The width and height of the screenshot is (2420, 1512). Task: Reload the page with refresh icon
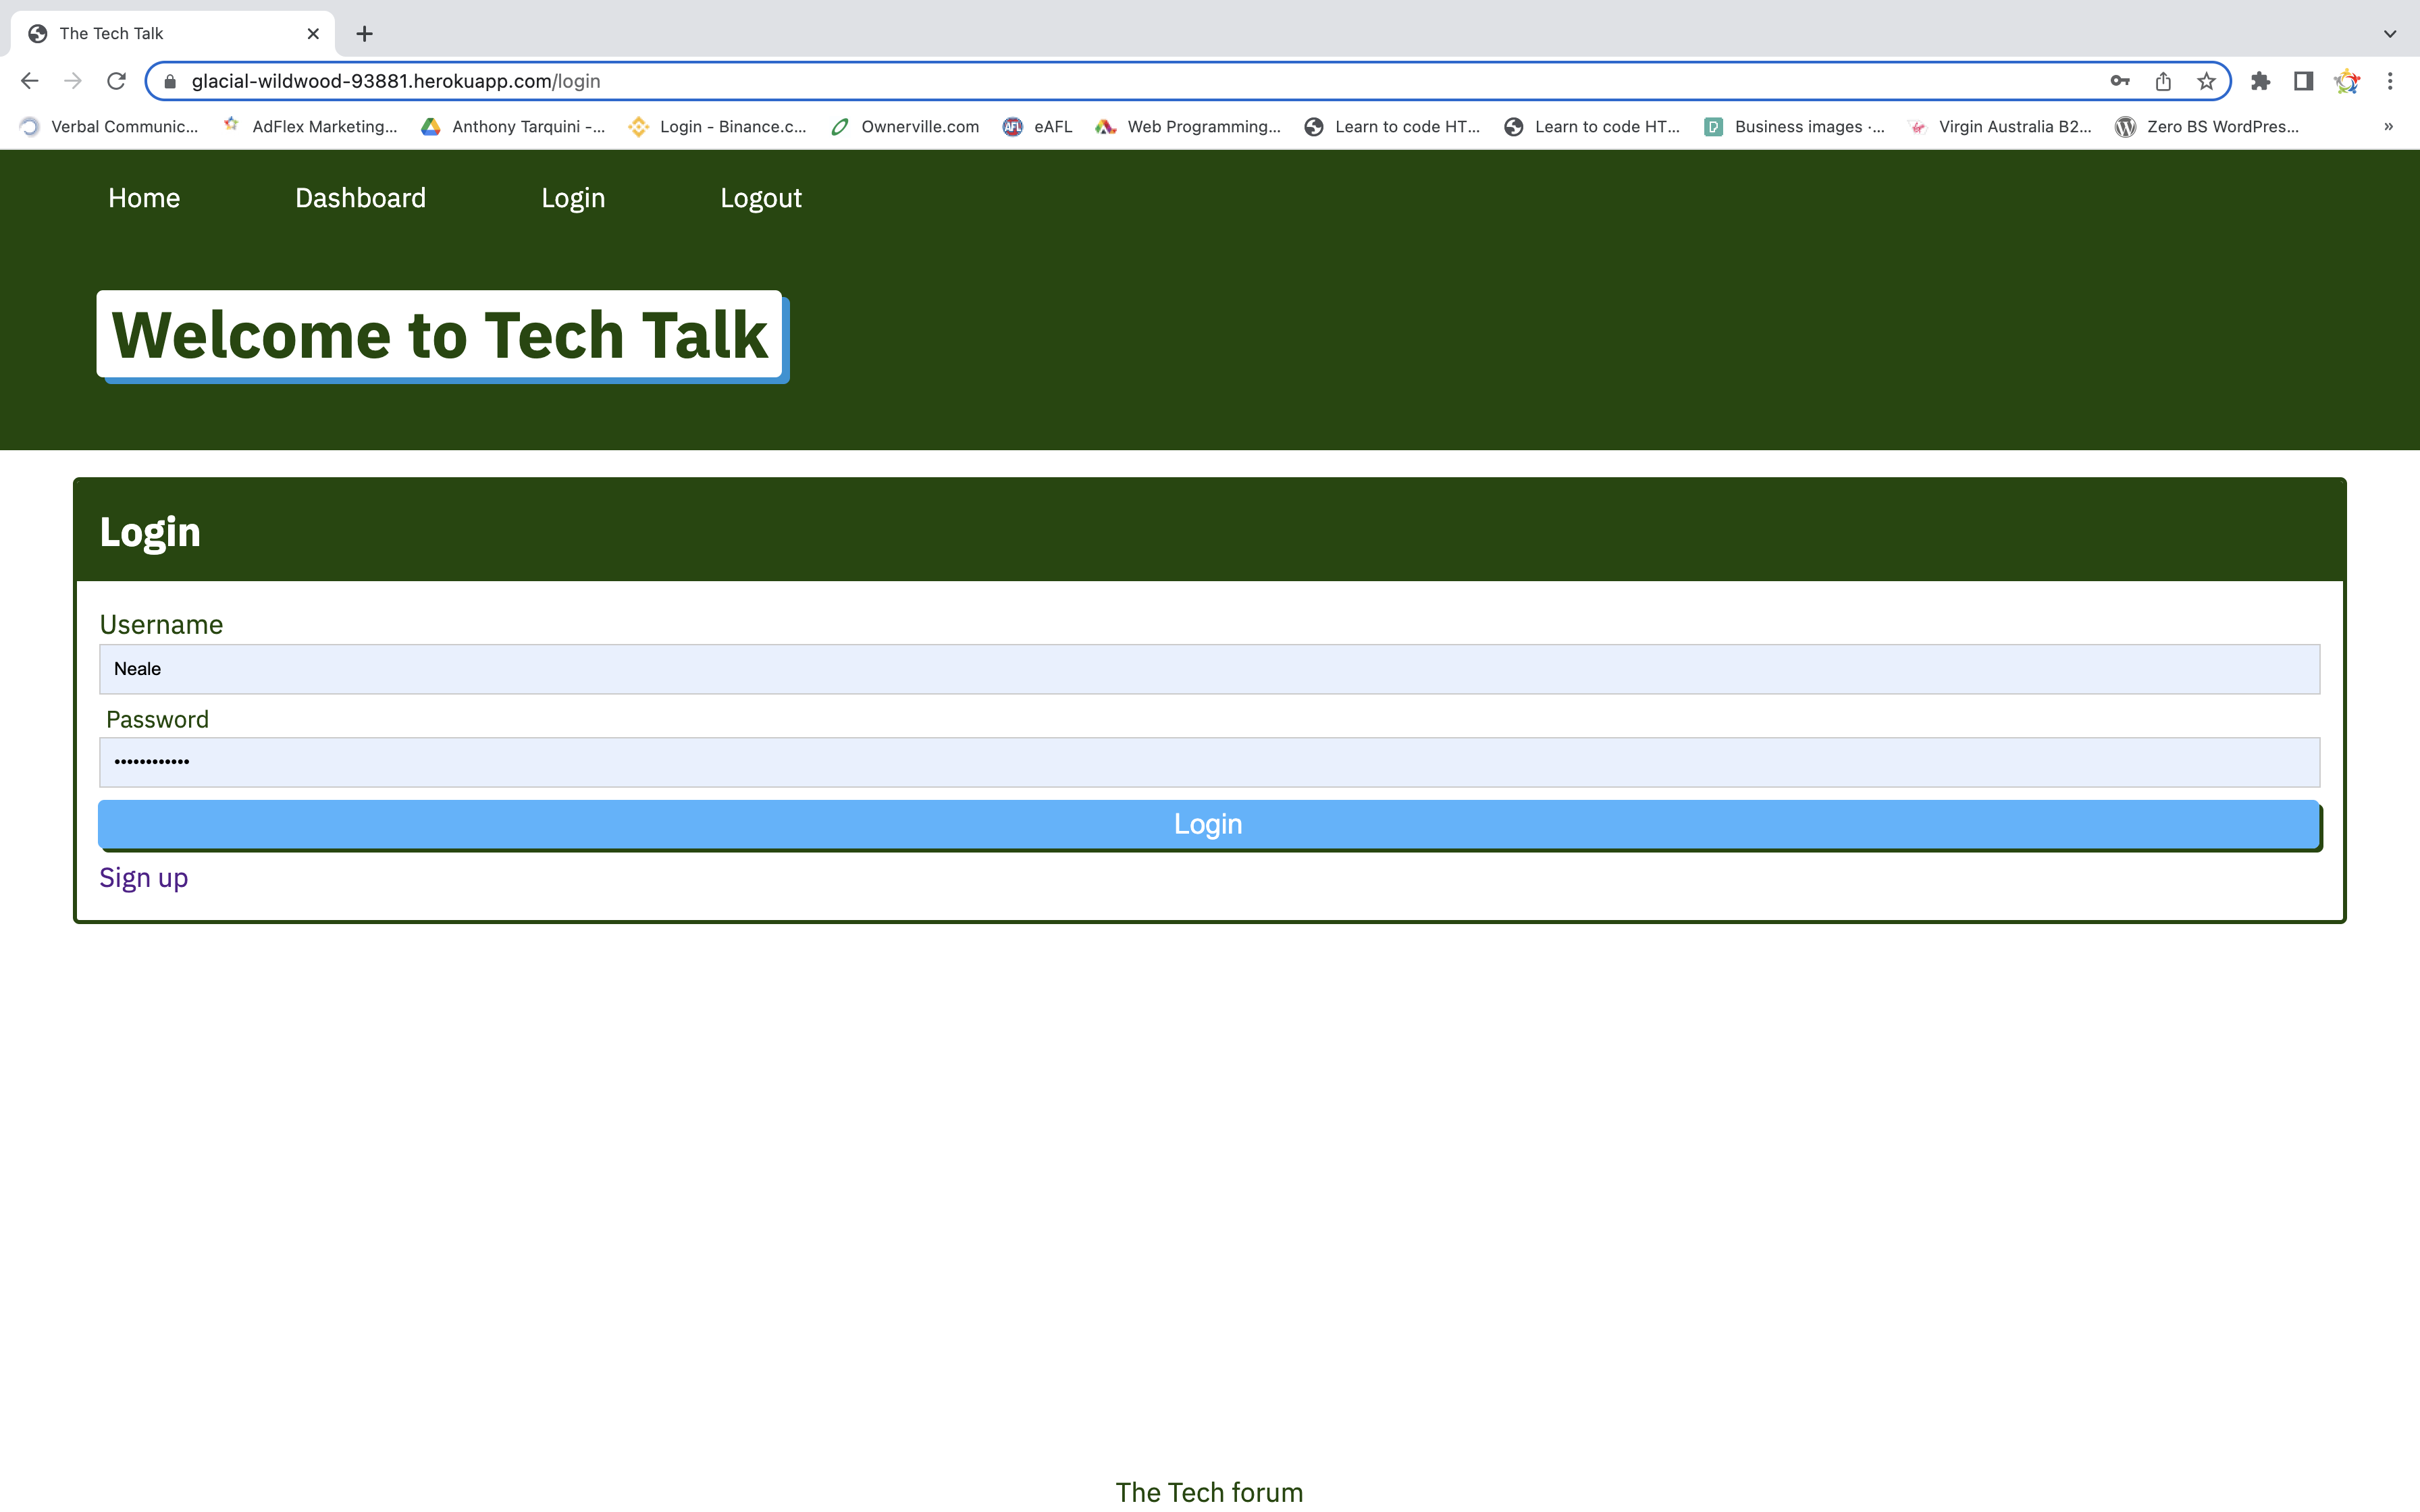click(x=116, y=81)
